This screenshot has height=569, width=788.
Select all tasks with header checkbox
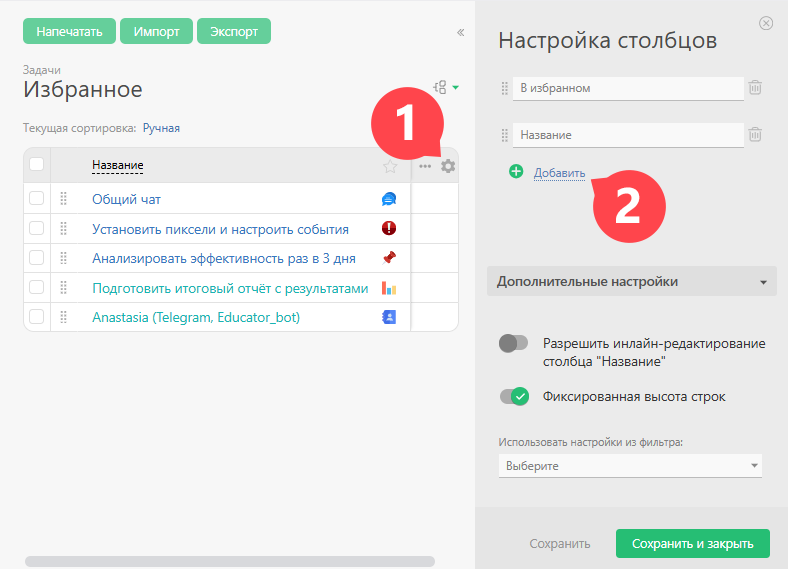[x=37, y=164]
